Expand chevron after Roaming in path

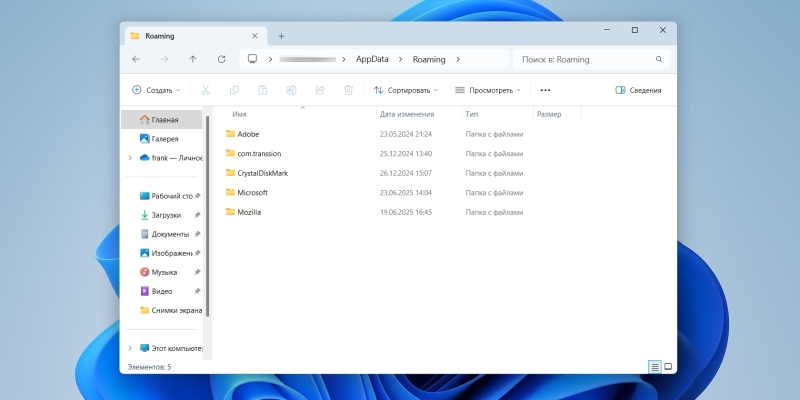[458, 60]
